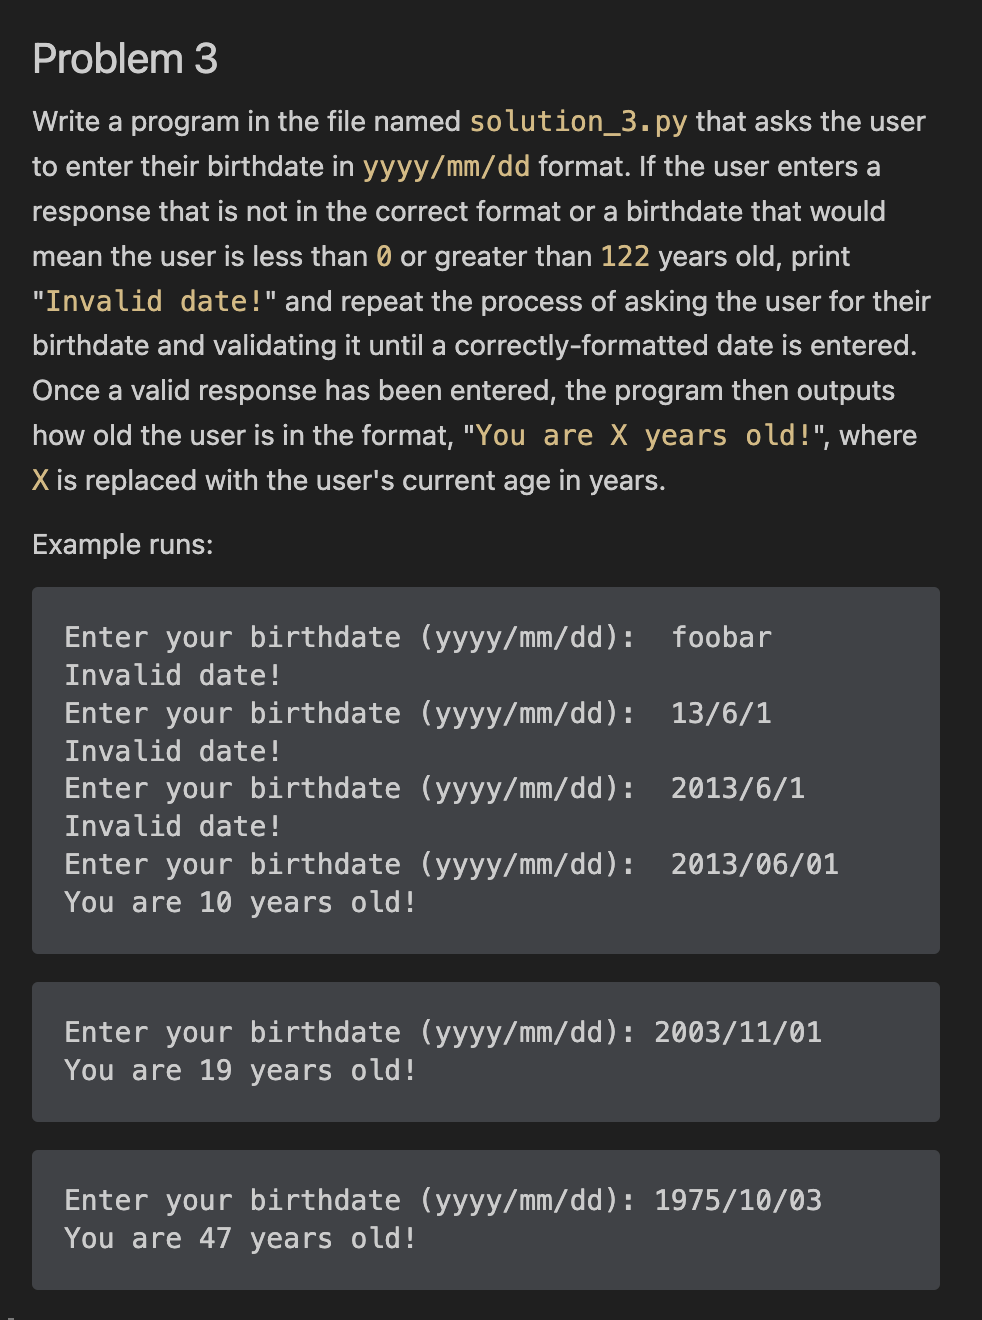Viewport: 982px width, 1320px height.
Task: Click the 13/6/1 input line
Action: tap(418, 713)
